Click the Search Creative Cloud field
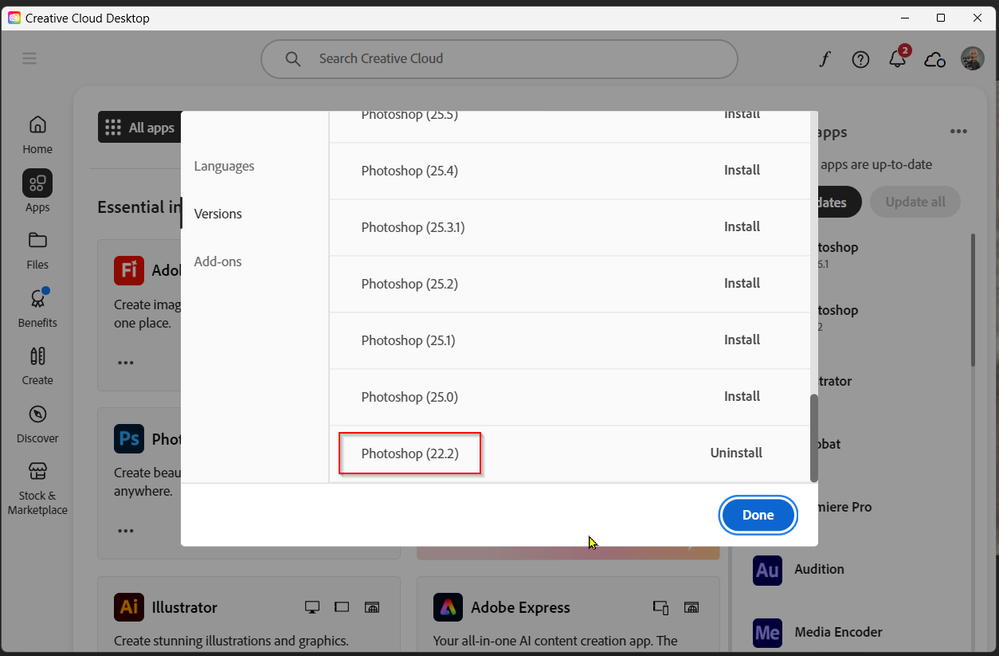 click(x=500, y=59)
